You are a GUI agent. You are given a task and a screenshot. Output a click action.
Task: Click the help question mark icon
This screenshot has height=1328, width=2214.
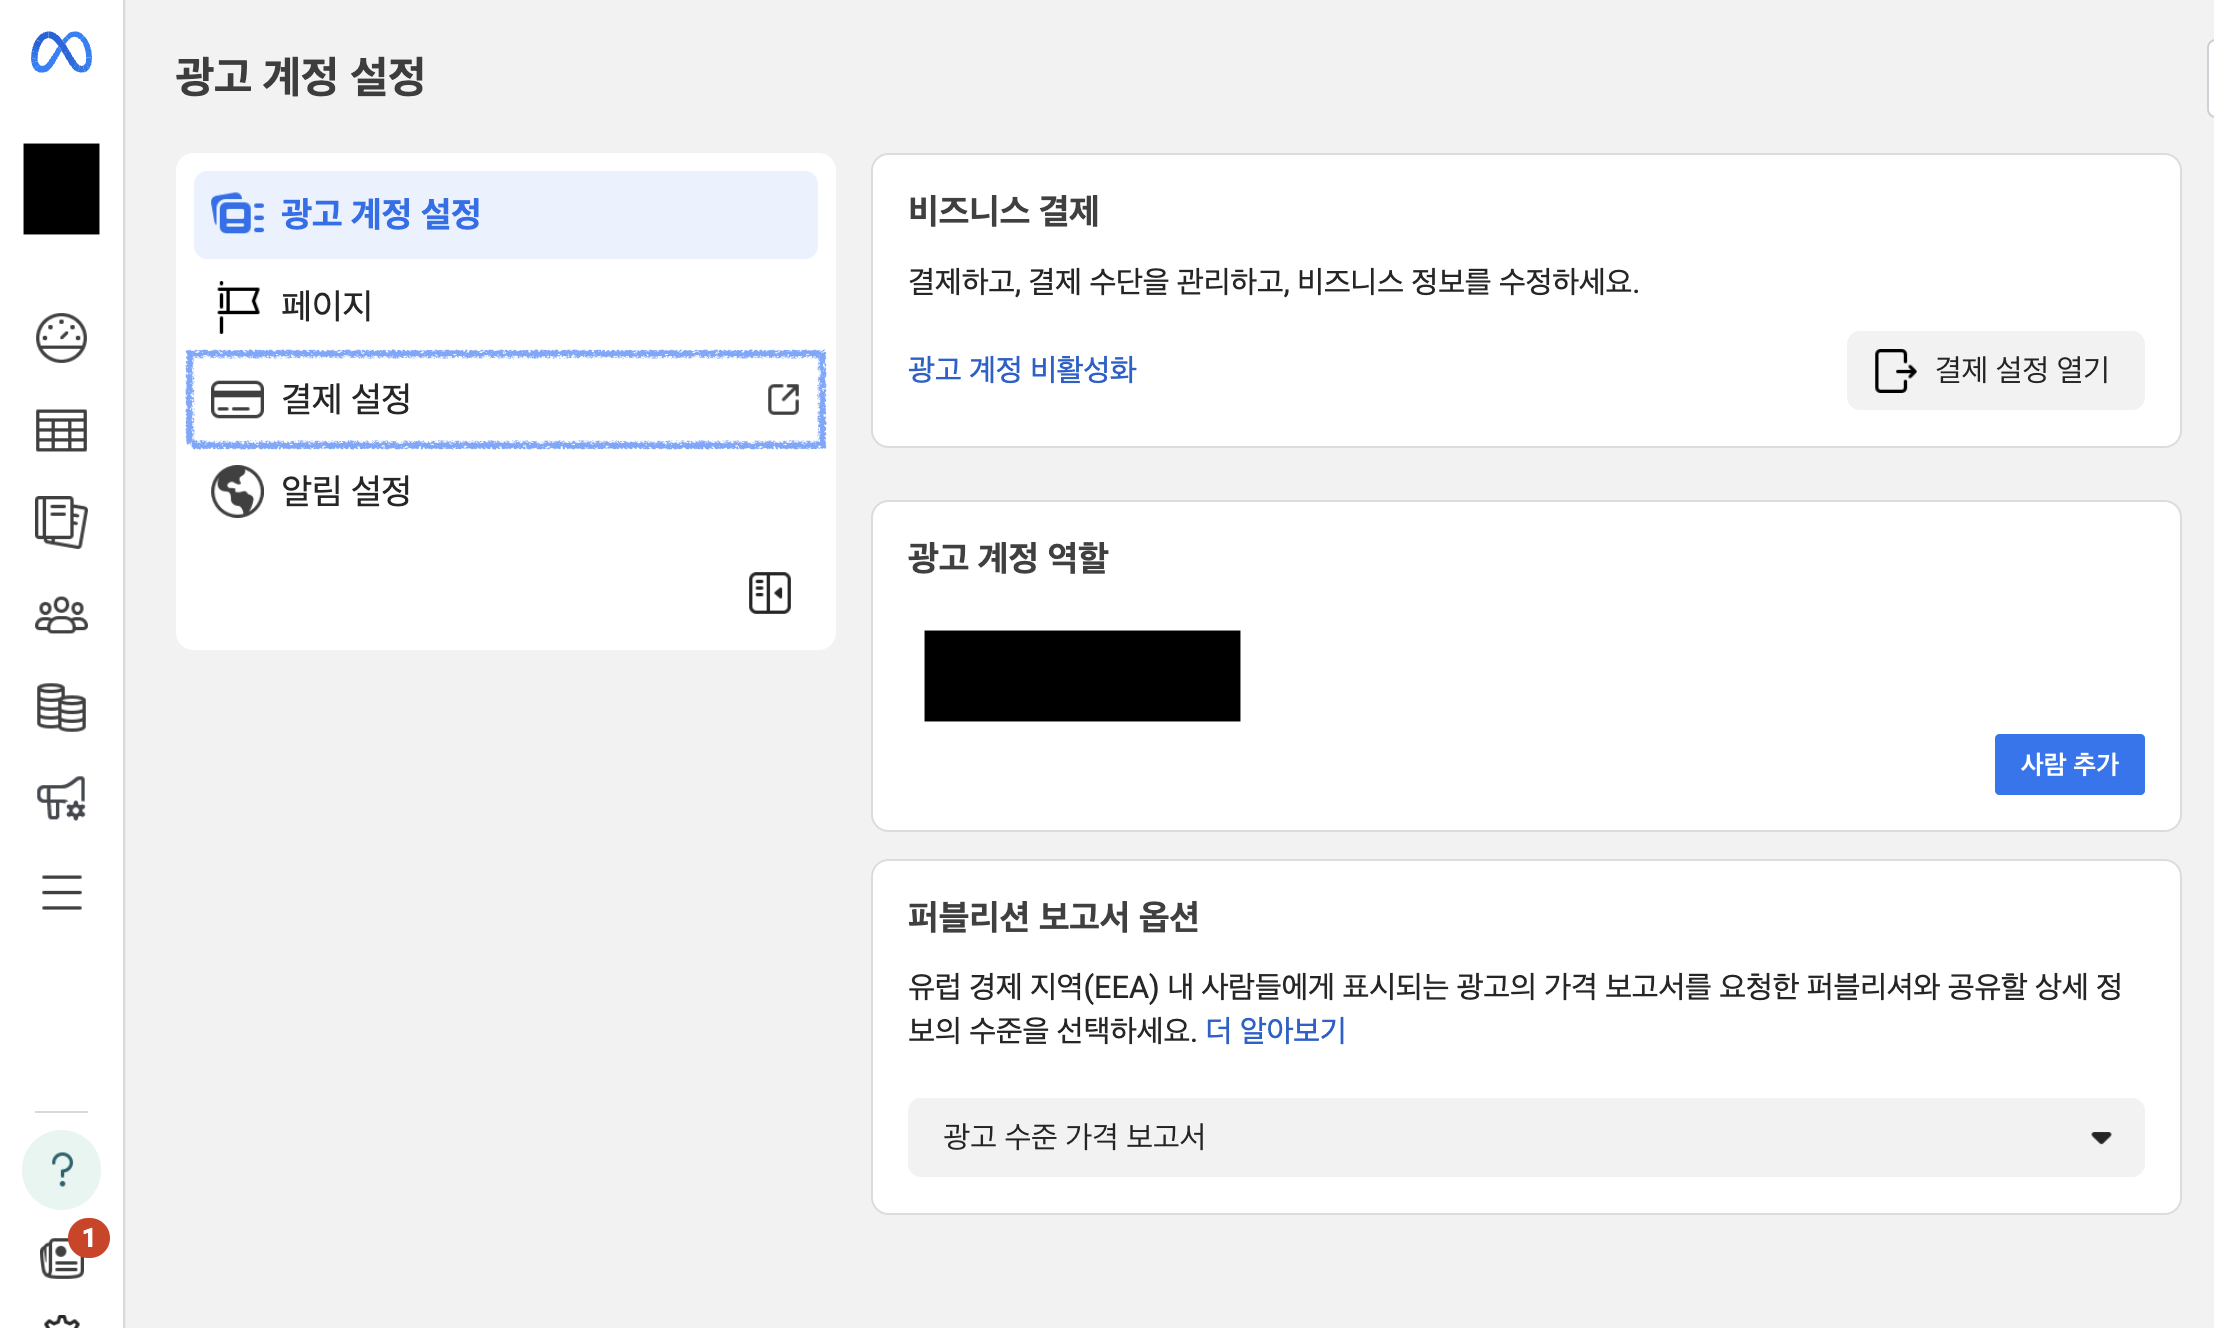coord(61,1169)
